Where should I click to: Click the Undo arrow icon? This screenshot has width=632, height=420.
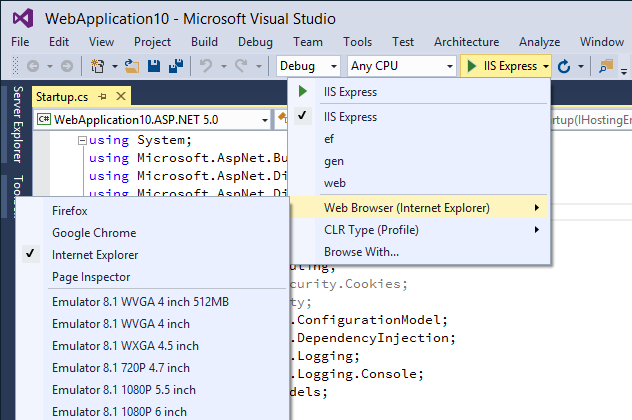pos(206,66)
